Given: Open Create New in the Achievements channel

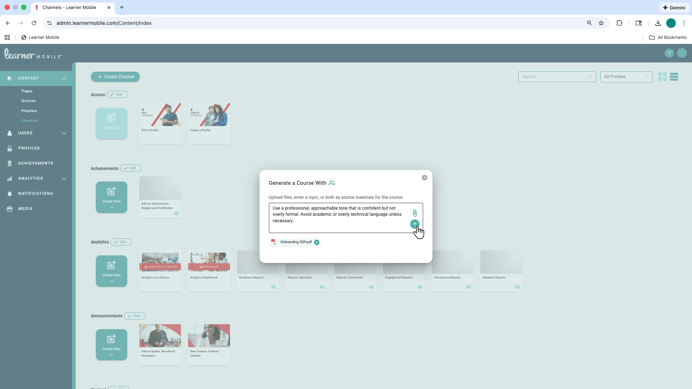Looking at the screenshot, I should click(111, 197).
